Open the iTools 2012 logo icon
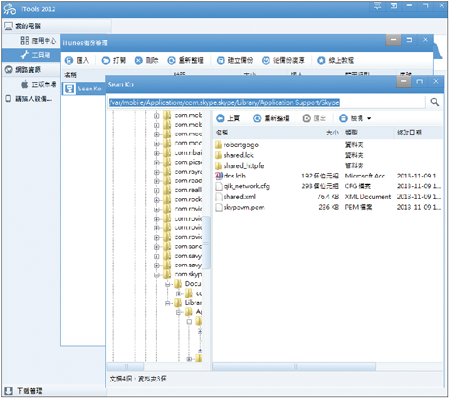The width and height of the screenshot is (450, 399). tap(10, 9)
